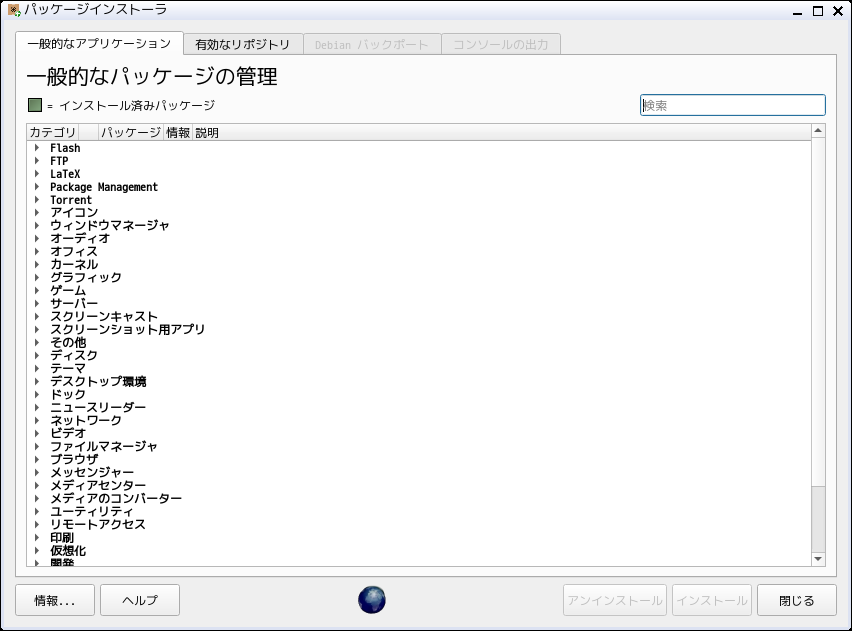Select the ディスク row
Viewport: 852px width, 631px height.
[419, 355]
